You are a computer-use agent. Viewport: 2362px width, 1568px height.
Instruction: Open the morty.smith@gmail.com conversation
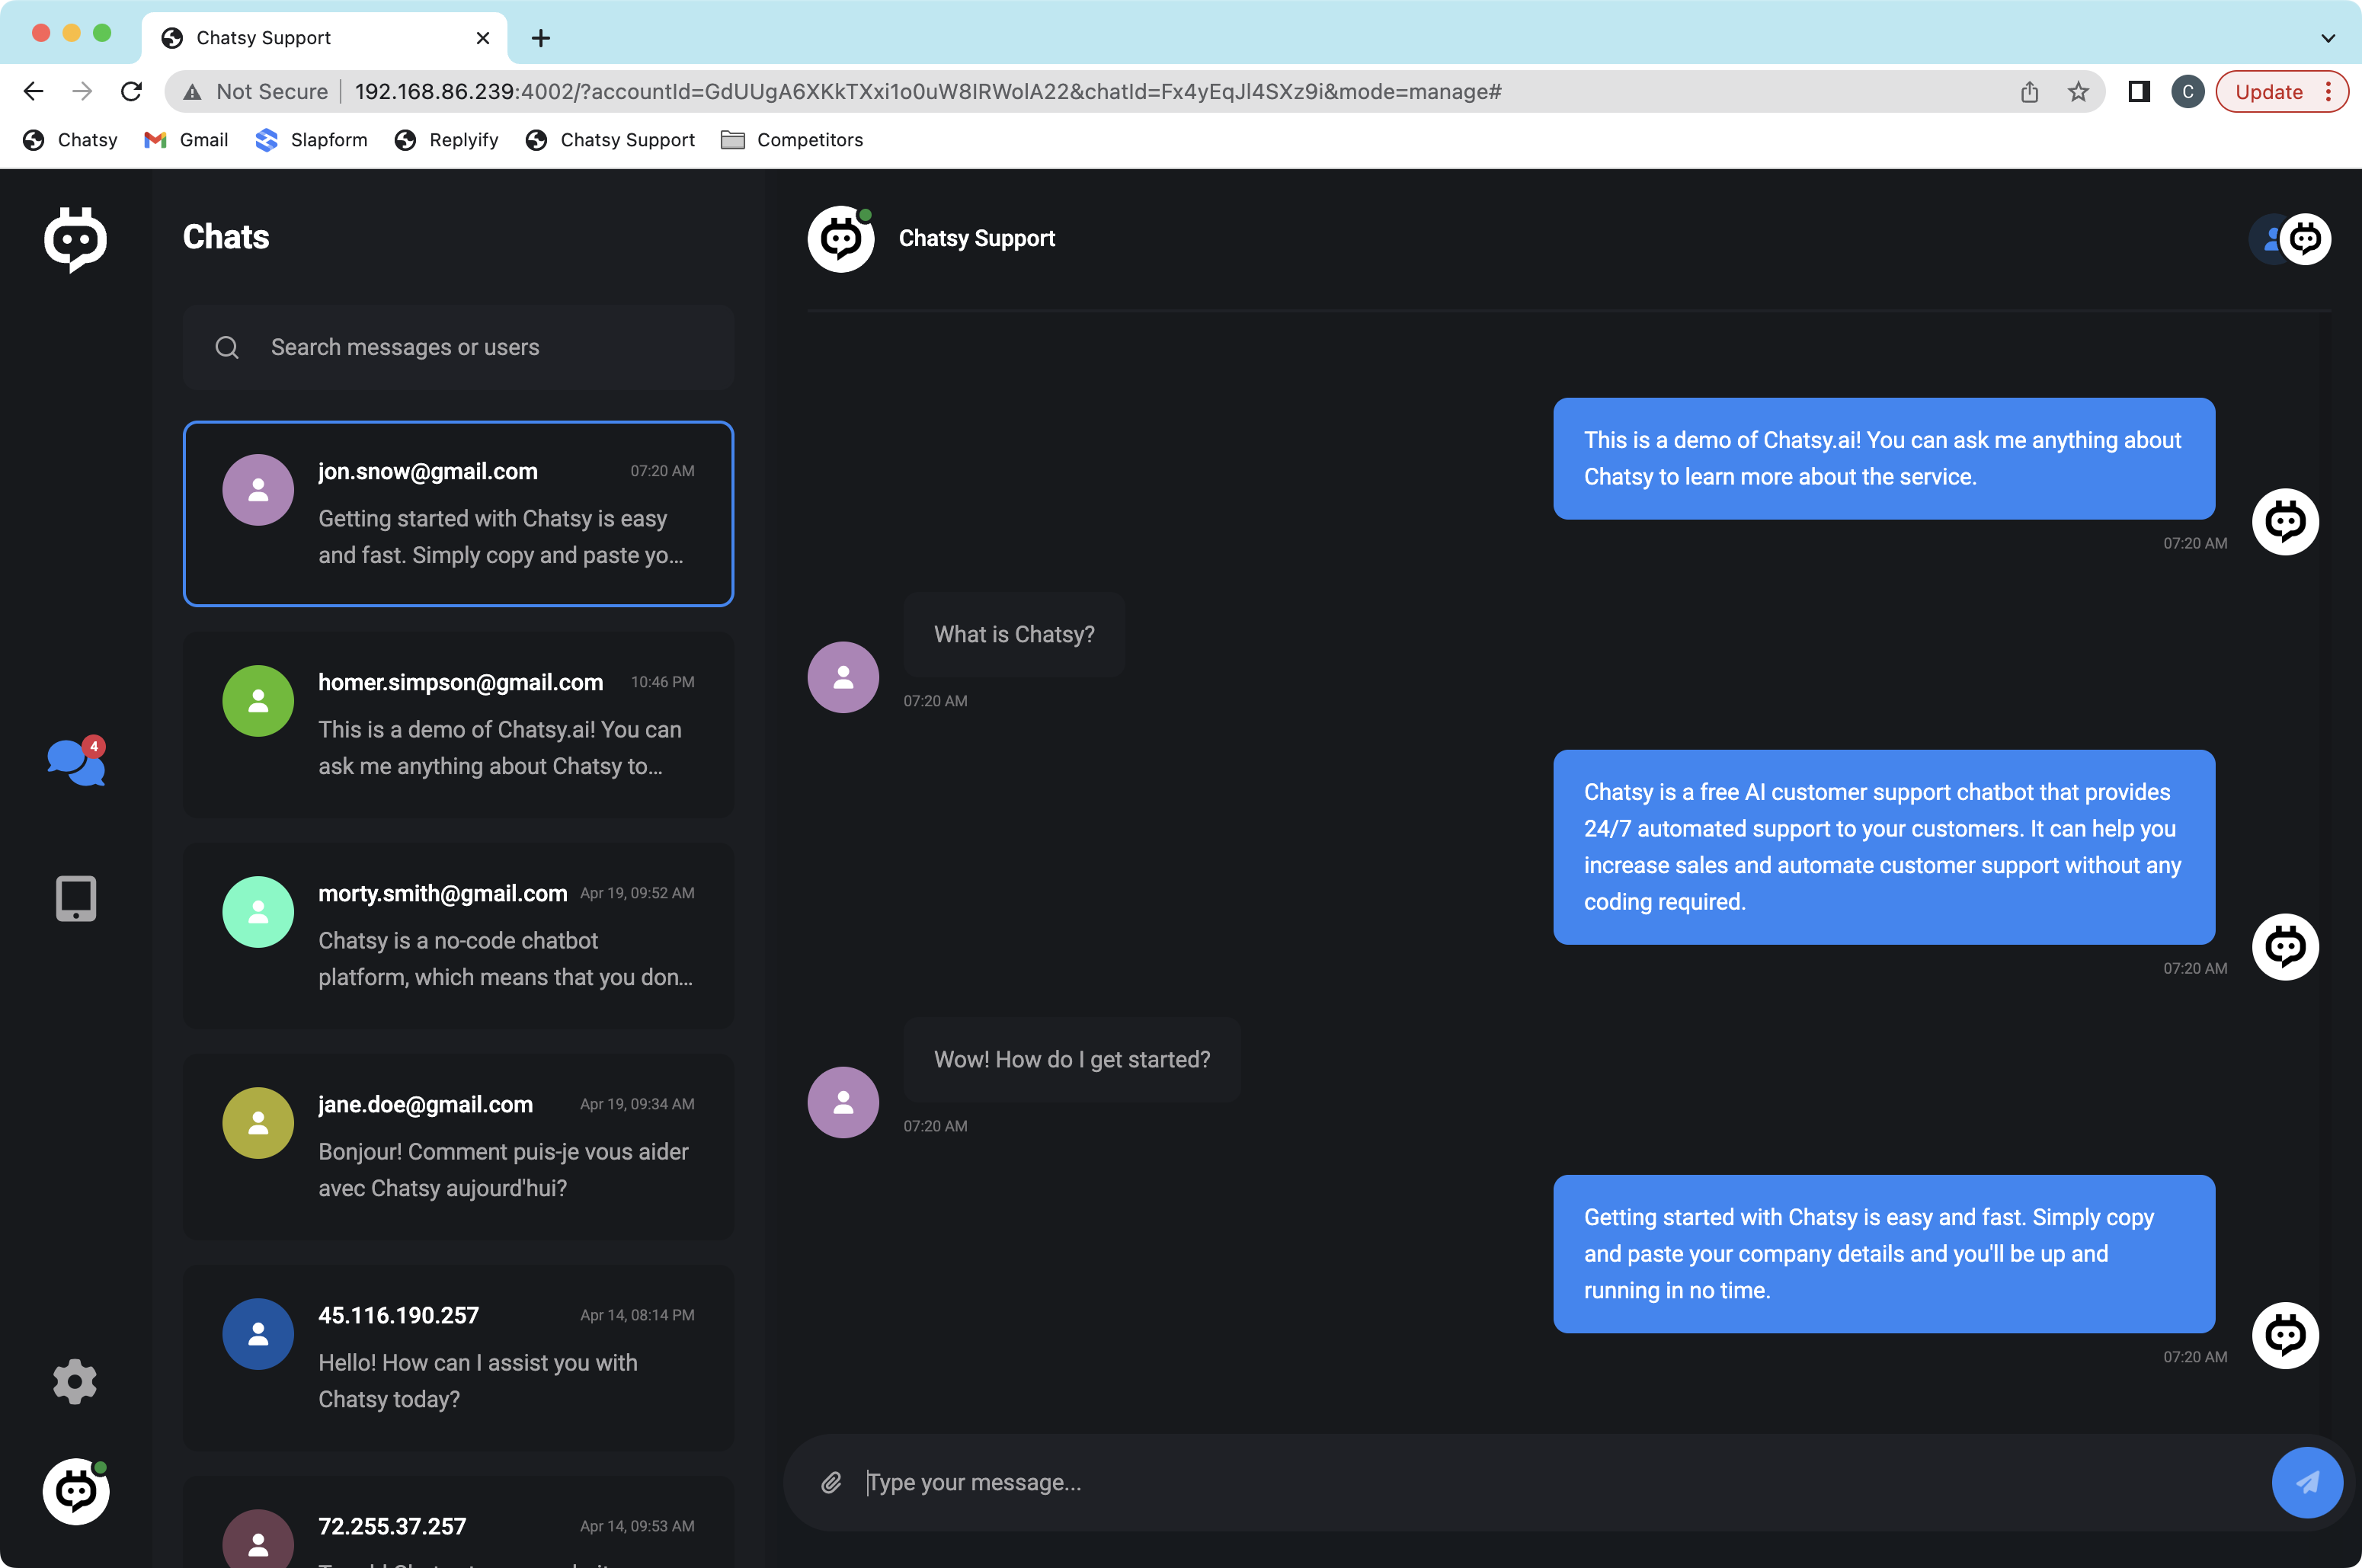[458, 935]
